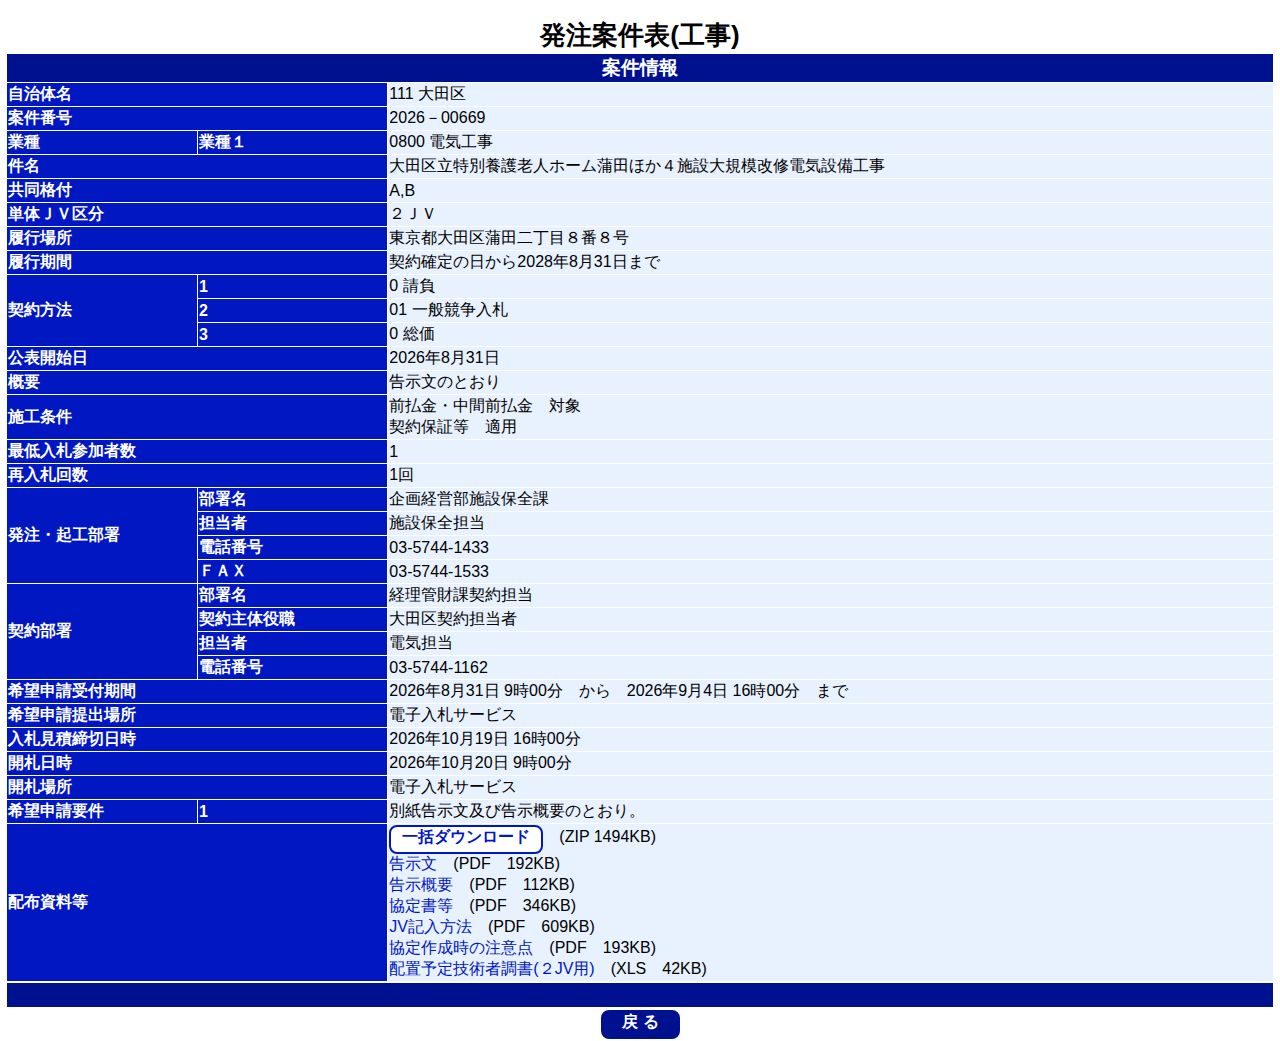Click the 最低入札参加者数 label
Viewport: 1280px width, 1041px height.
[72, 451]
